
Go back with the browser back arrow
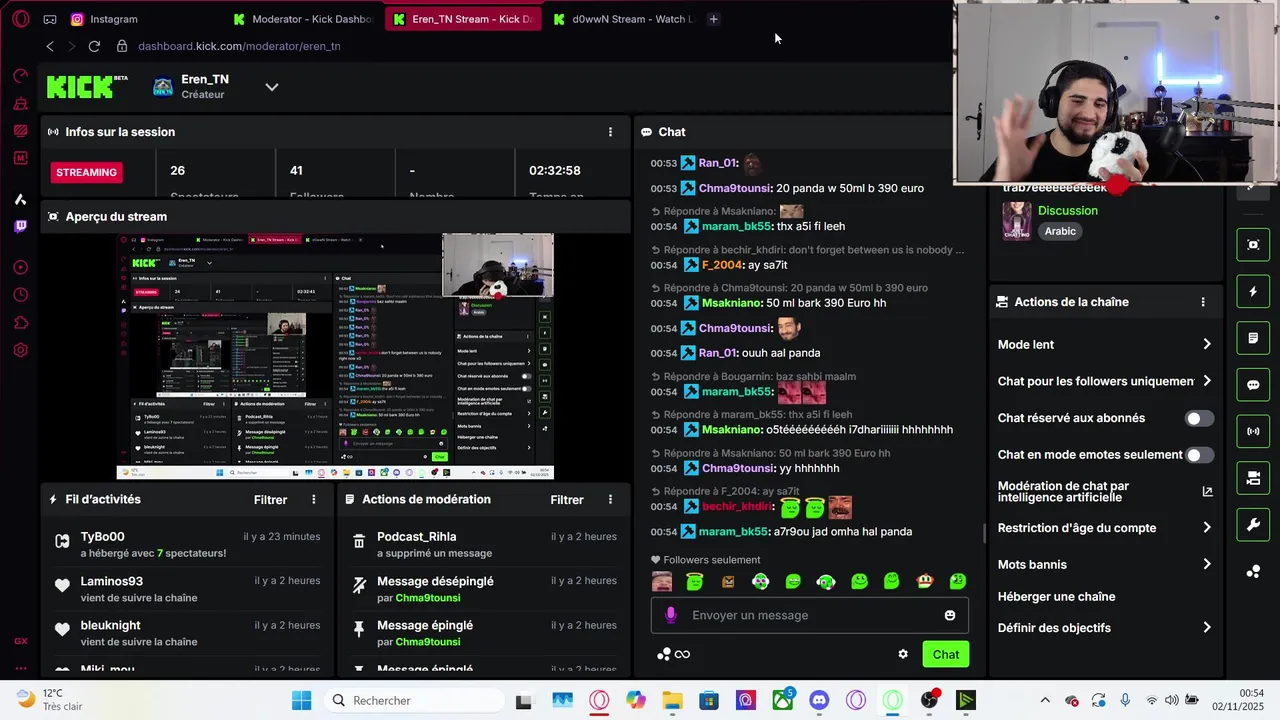[50, 46]
